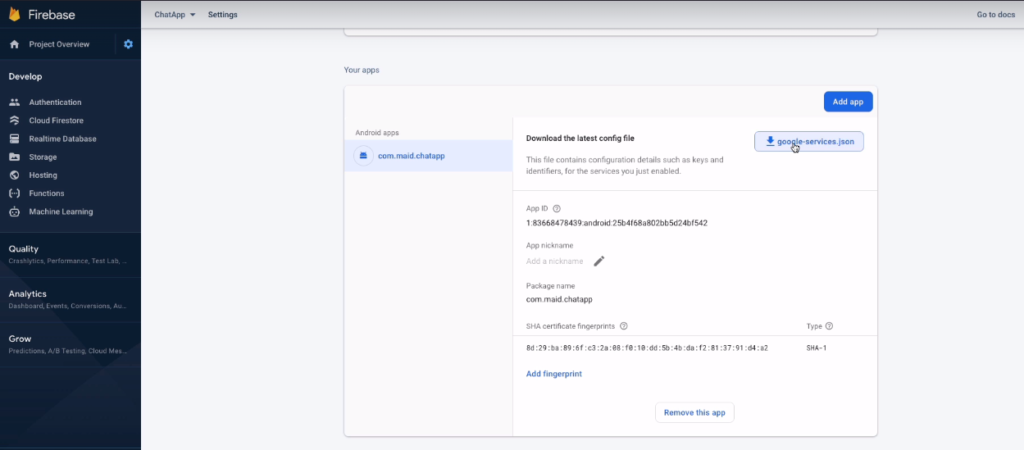Image resolution: width=1024 pixels, height=450 pixels.
Task: Open Cloud Firestore in the sidebar
Action: tap(55, 120)
